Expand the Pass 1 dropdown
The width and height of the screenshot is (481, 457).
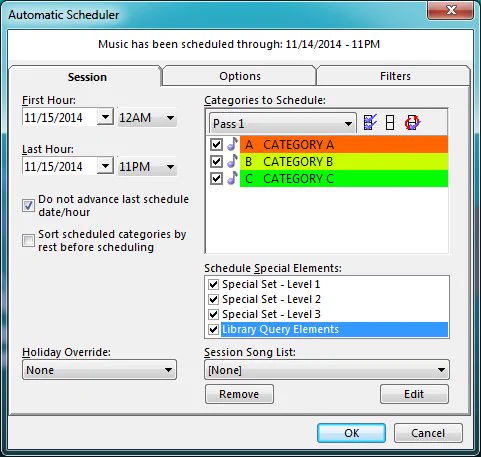[x=282, y=124]
